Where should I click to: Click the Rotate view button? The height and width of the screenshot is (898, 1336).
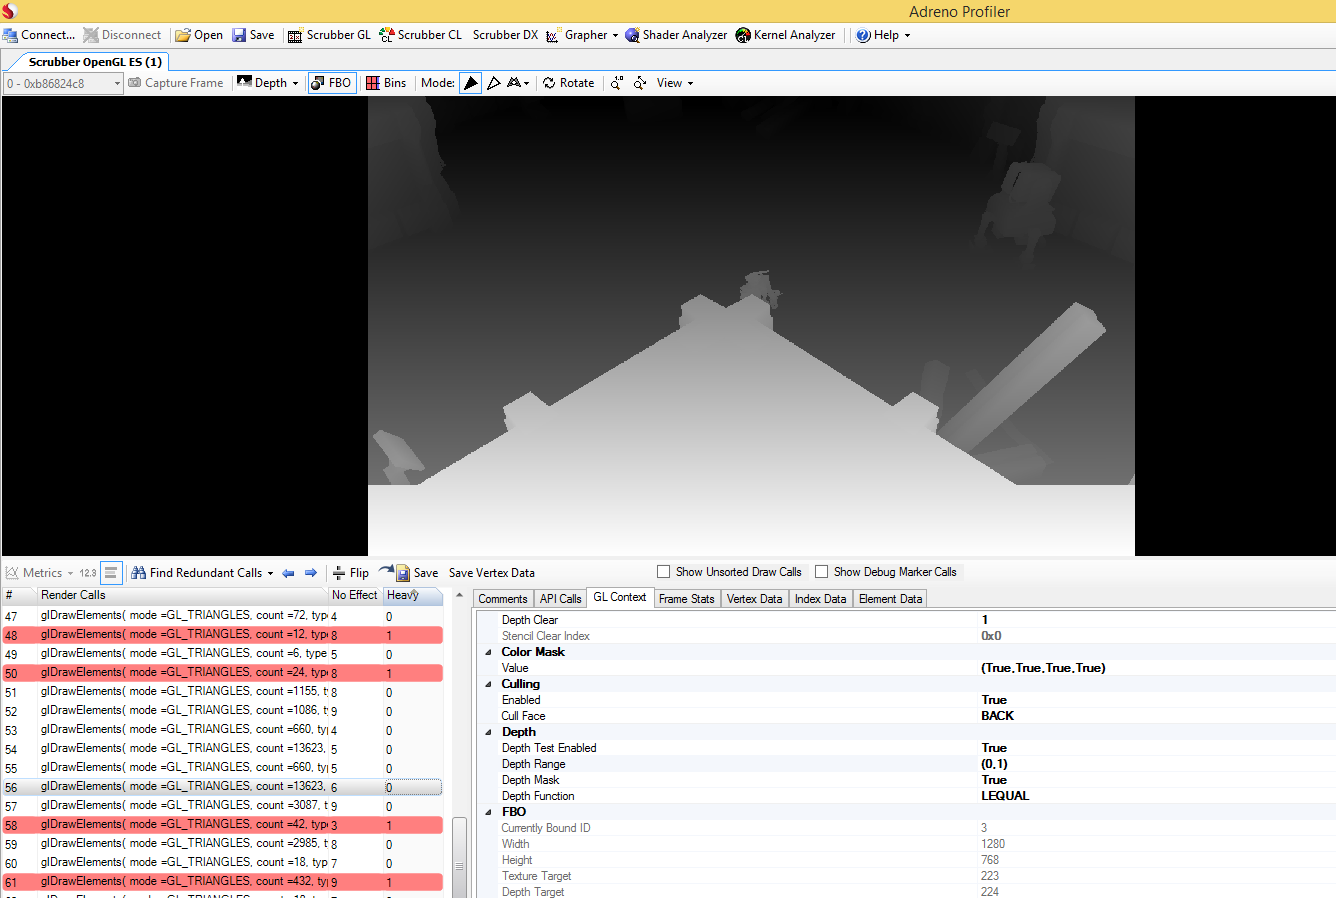coord(568,83)
